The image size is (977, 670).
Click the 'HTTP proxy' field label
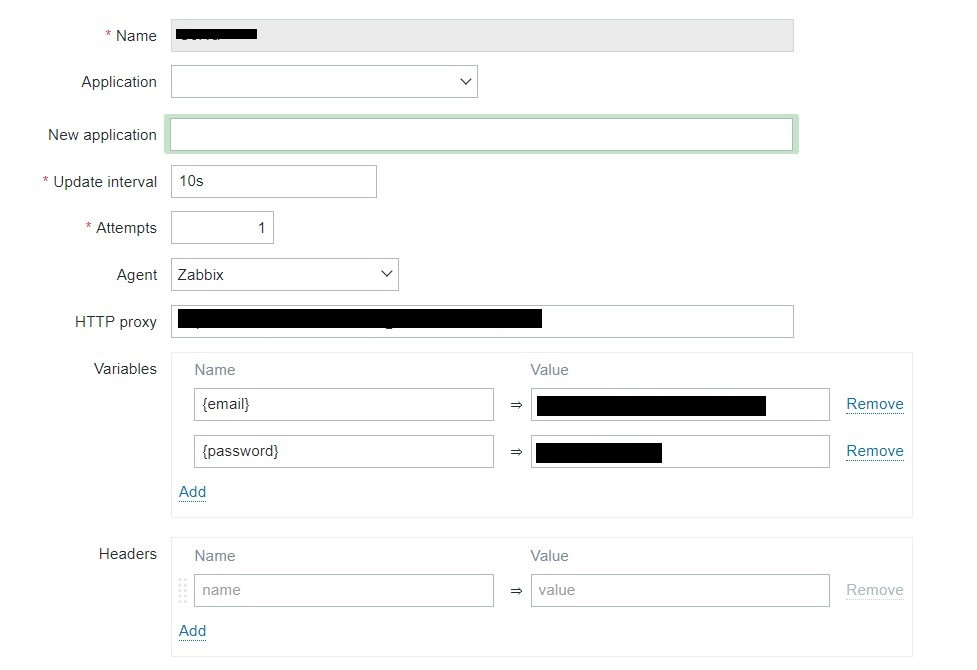coord(116,322)
